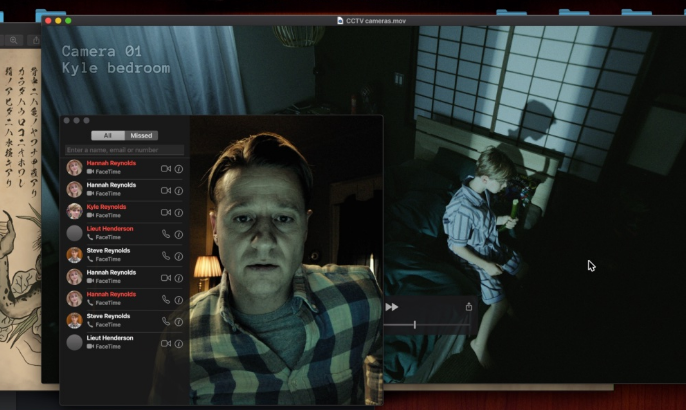Click the CCTV cameras.mov window title text
This screenshot has height=410, width=686.
coord(376,21)
